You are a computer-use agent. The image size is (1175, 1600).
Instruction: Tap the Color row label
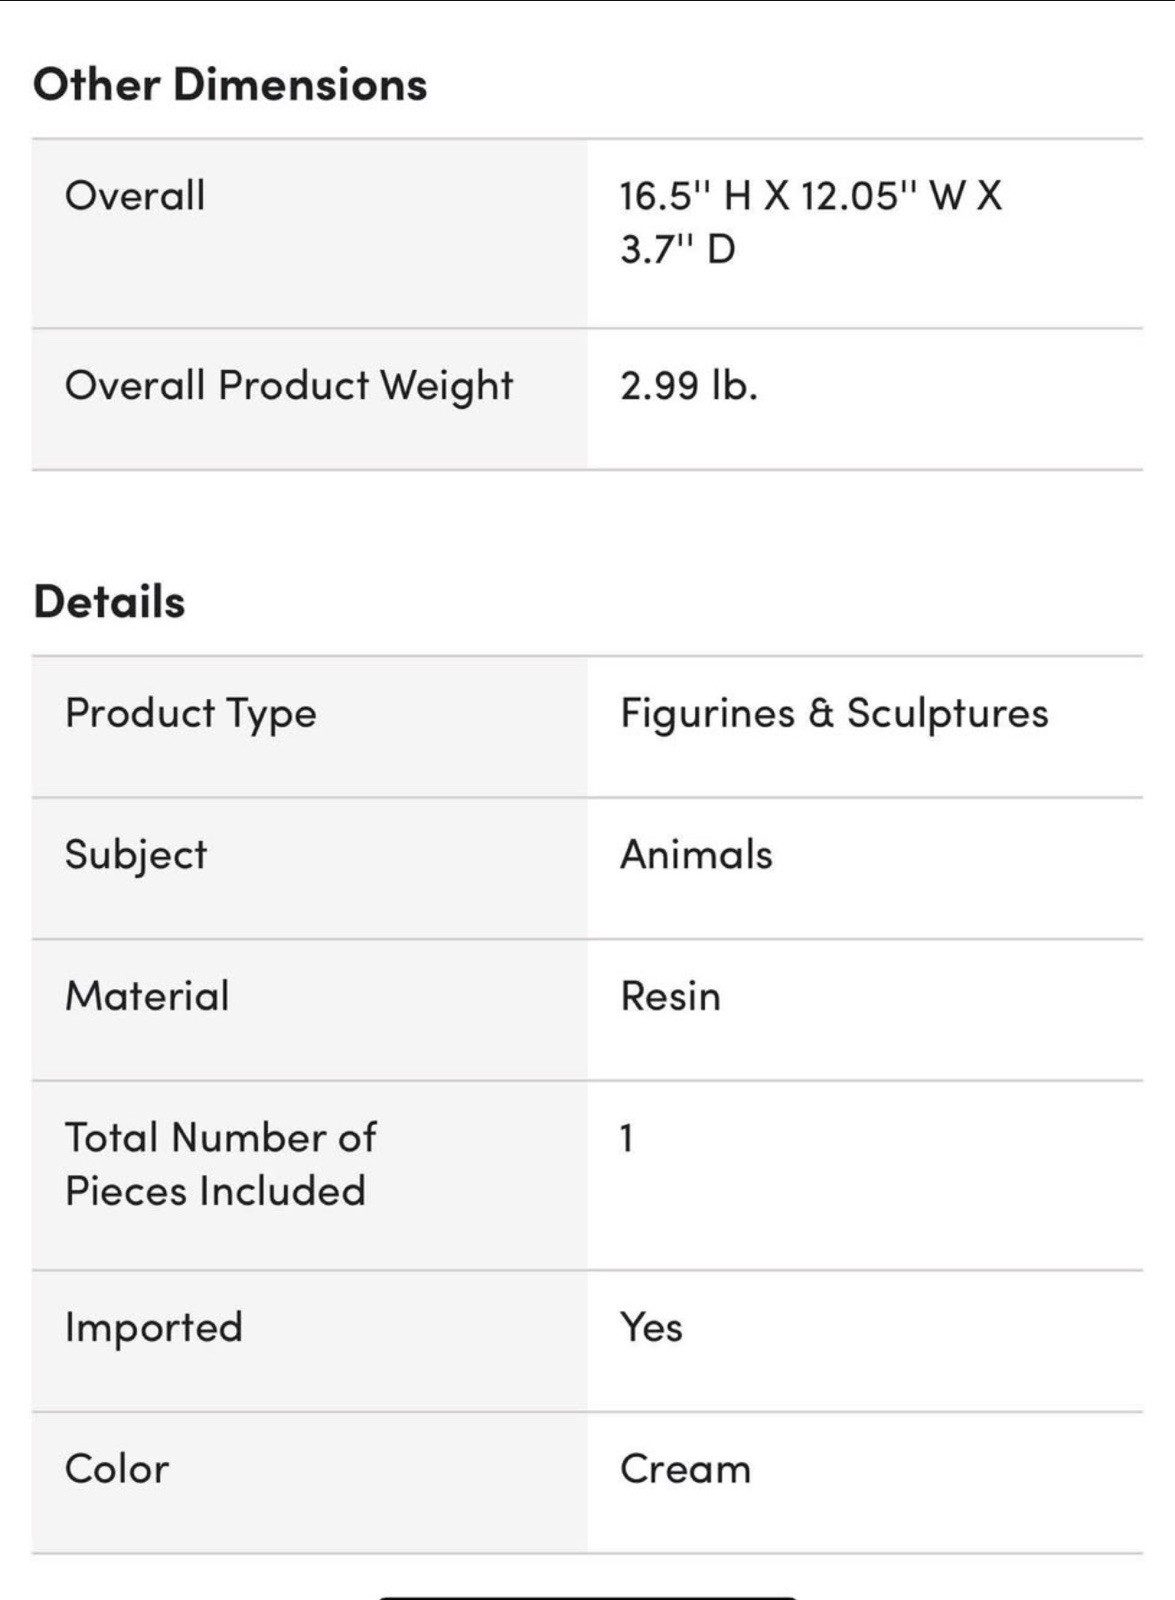[x=117, y=1469]
